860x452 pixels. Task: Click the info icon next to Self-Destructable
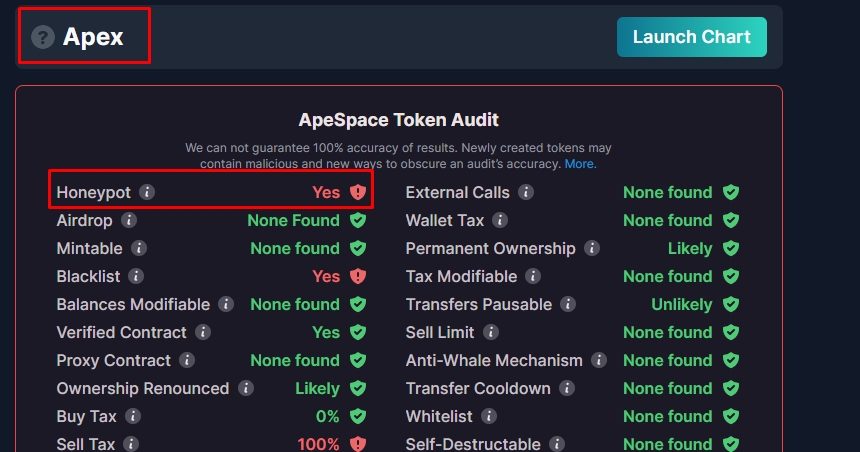[557, 444]
